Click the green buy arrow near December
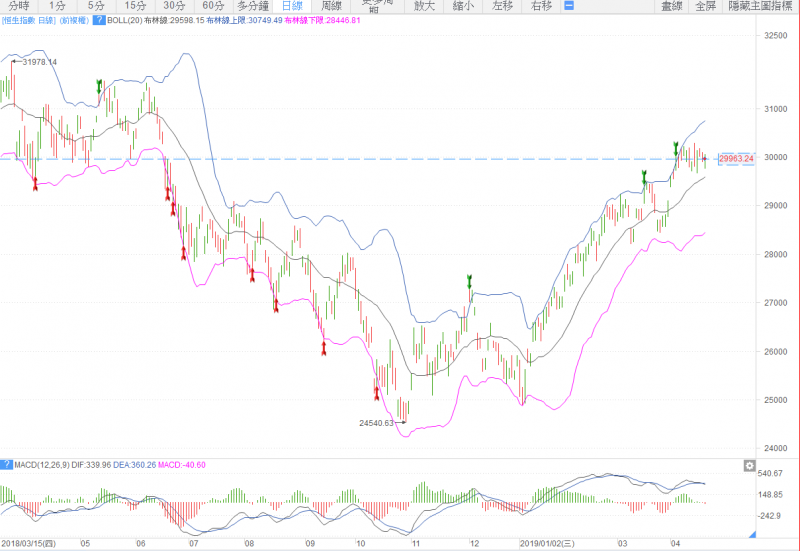 (x=470, y=283)
